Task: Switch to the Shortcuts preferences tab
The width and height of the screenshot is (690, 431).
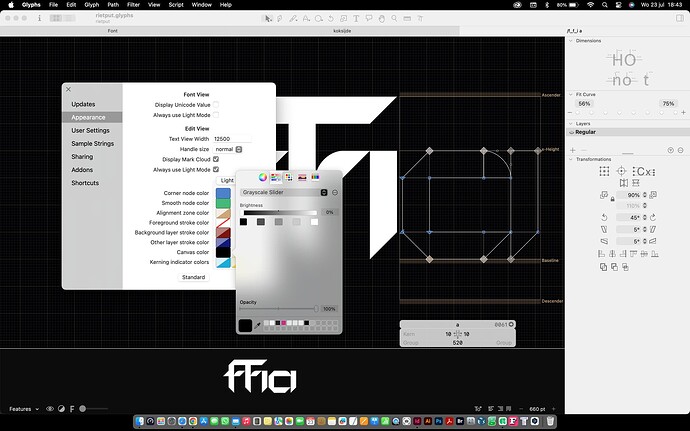Action: coord(85,183)
